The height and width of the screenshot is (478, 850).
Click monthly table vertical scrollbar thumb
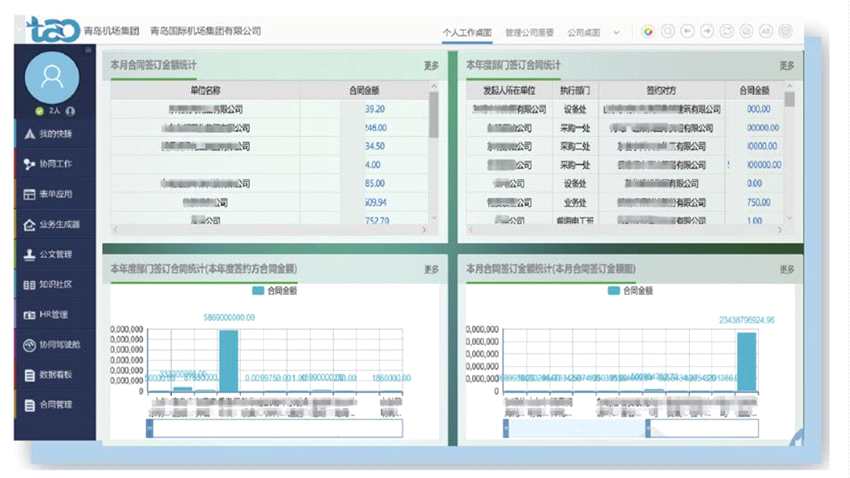point(434,114)
